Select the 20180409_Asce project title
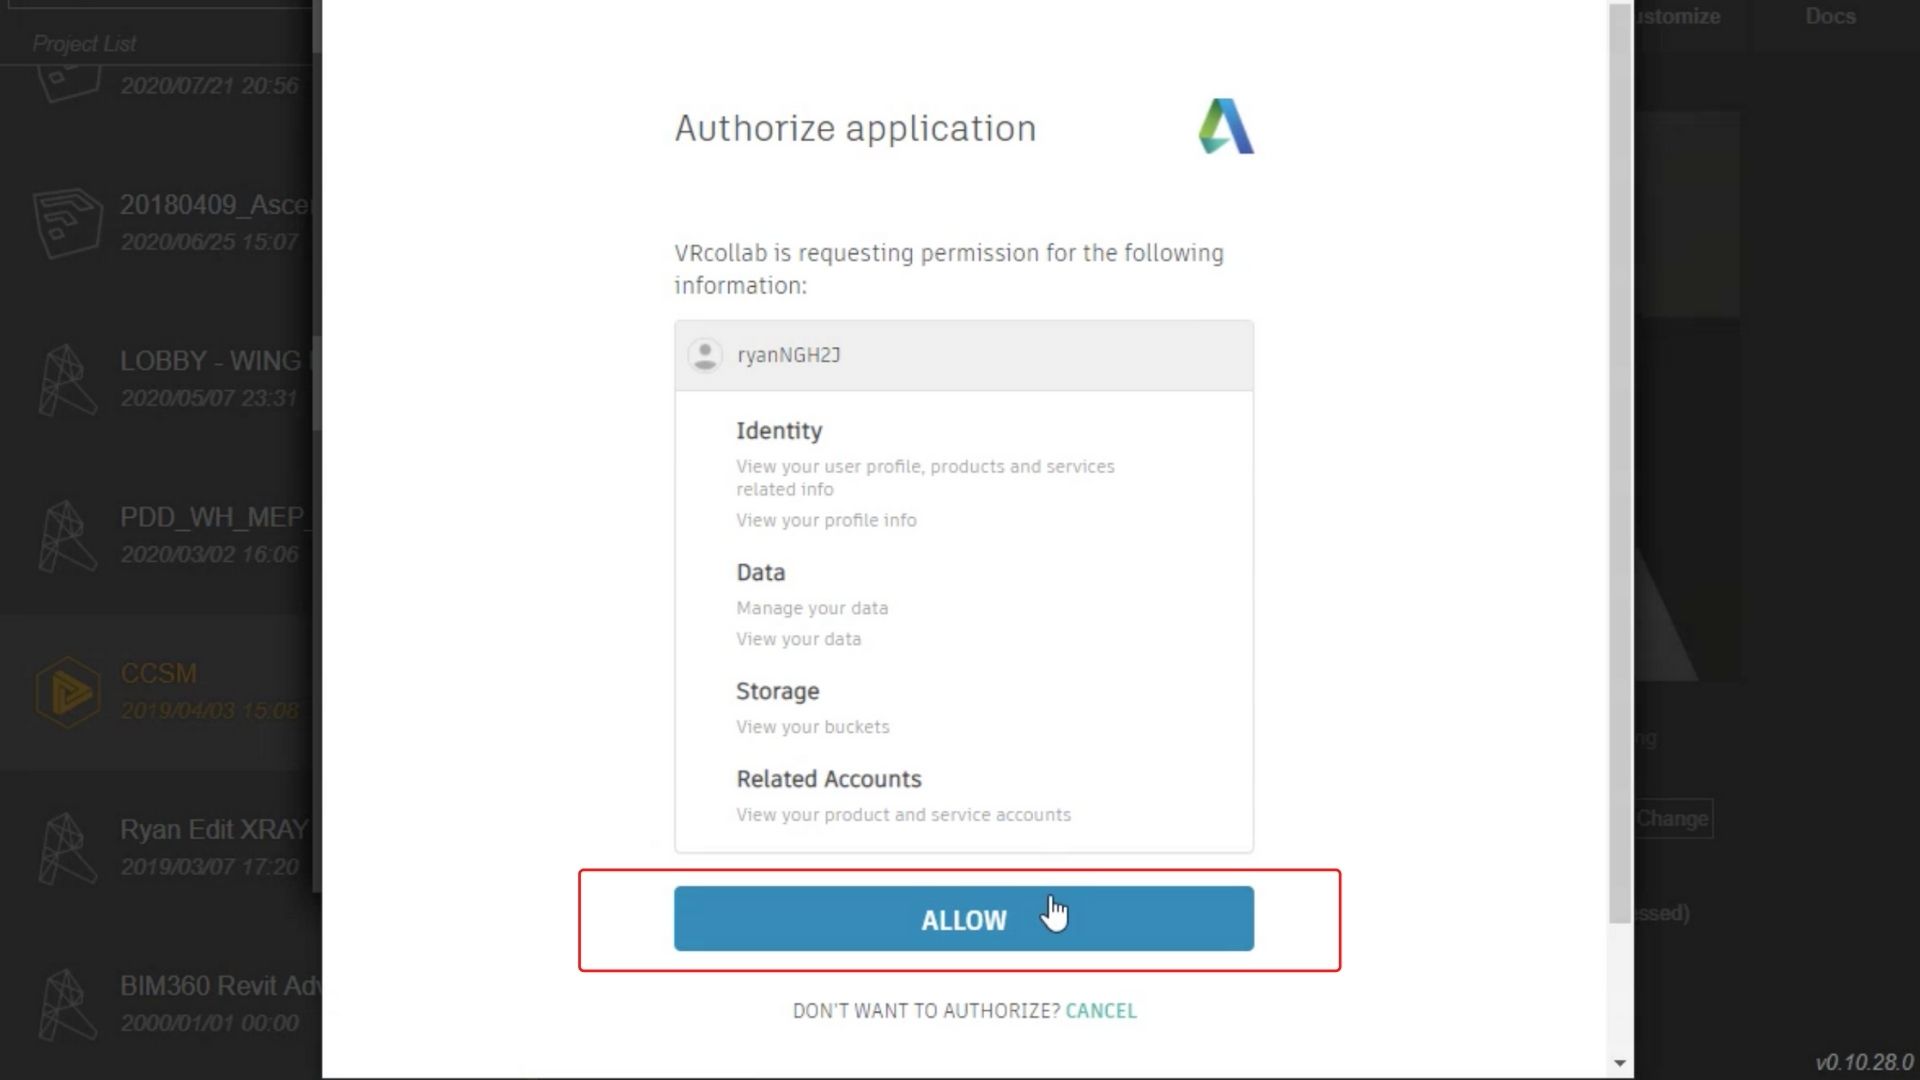The width and height of the screenshot is (1920, 1080). pos(216,205)
